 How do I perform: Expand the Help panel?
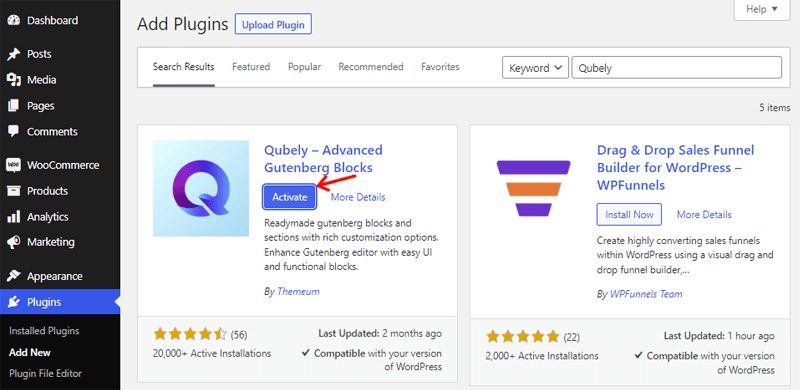click(x=762, y=10)
